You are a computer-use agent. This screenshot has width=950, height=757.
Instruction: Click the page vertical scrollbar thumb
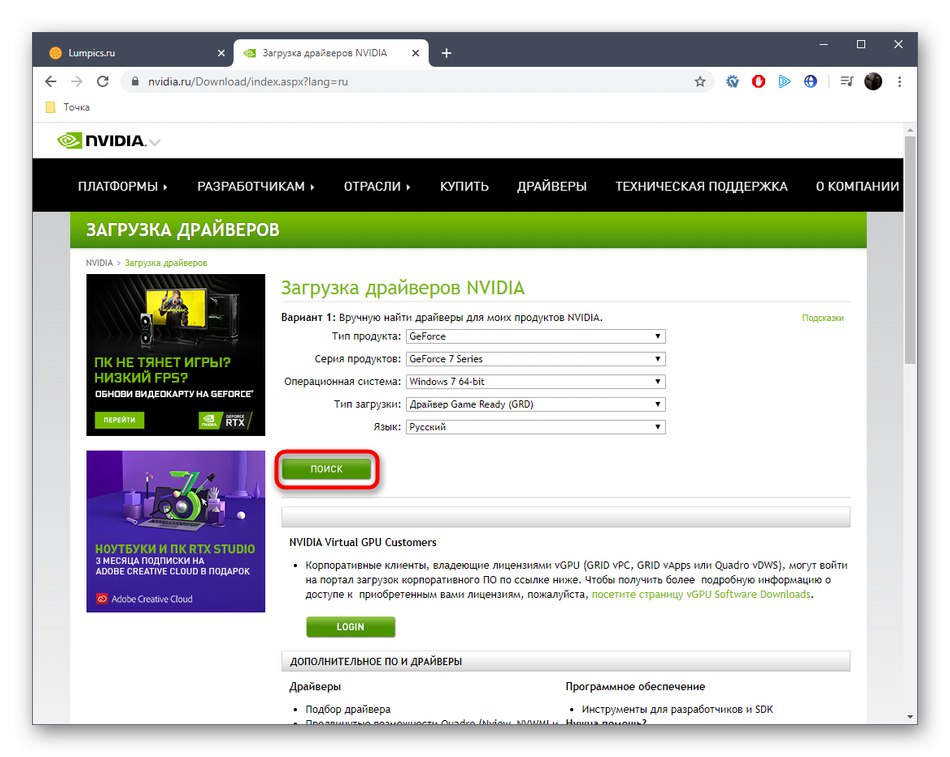tap(910, 250)
